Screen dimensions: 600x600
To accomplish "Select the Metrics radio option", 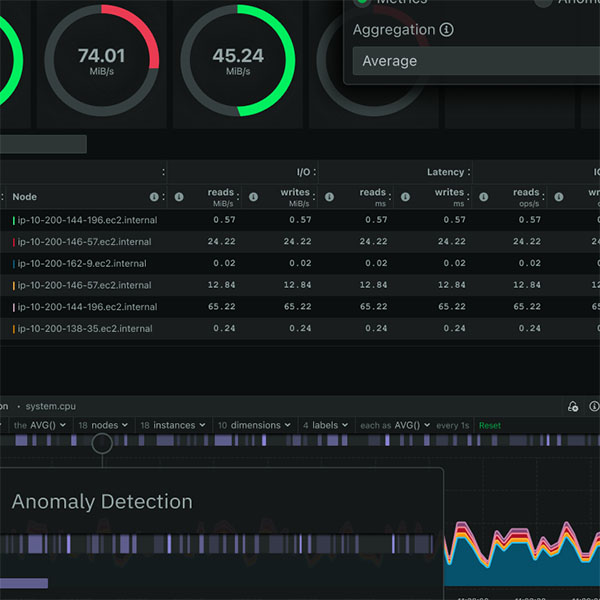I will pyautogui.click(x=361, y=2).
